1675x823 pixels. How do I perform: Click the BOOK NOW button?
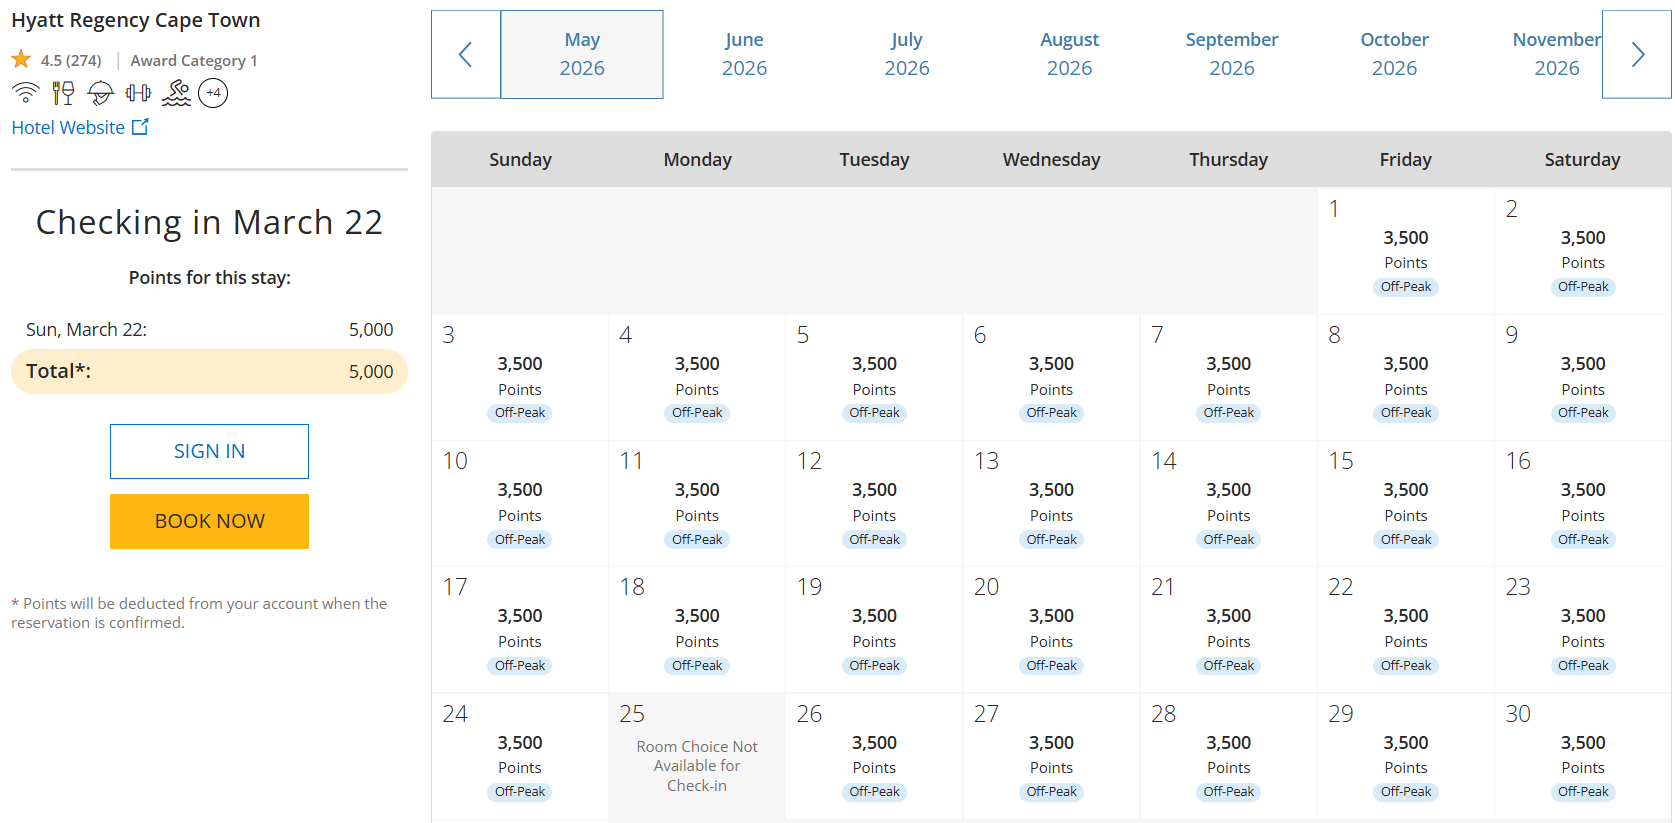[209, 521]
